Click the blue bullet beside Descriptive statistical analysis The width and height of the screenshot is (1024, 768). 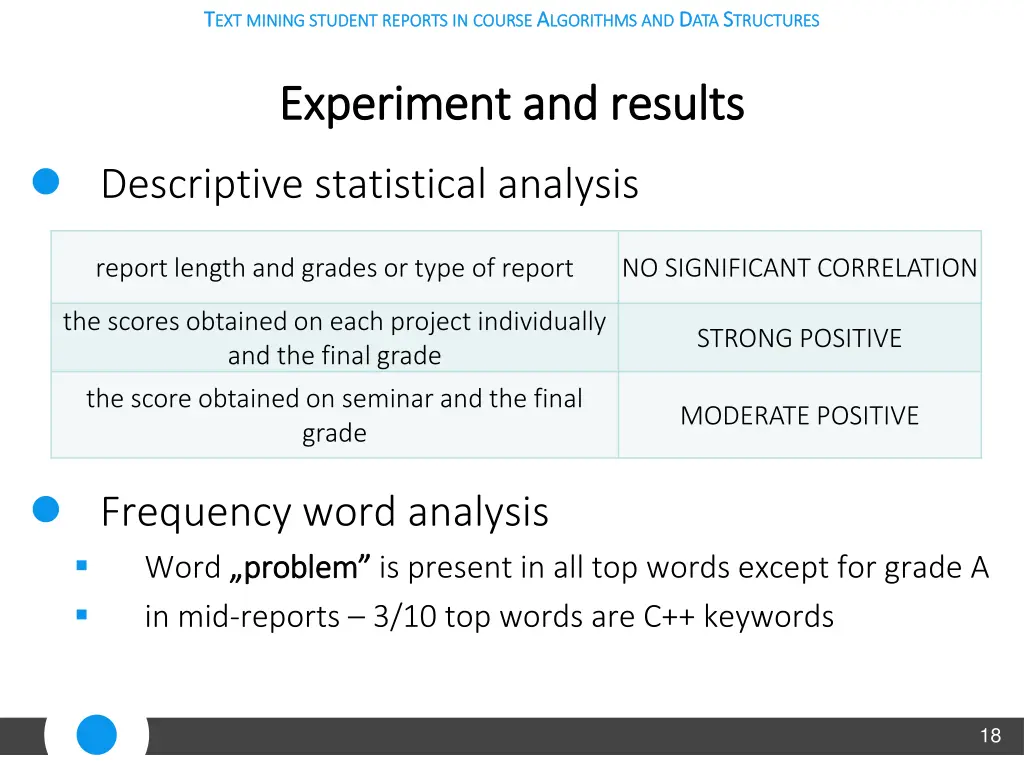coord(46,181)
